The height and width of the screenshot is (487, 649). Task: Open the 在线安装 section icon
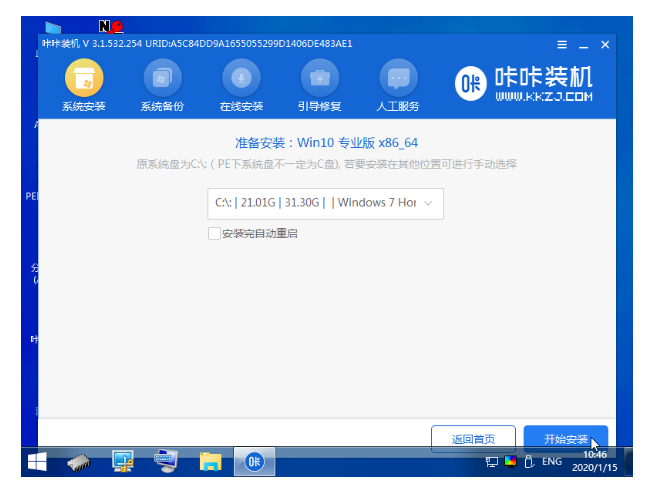pyautogui.click(x=241, y=78)
